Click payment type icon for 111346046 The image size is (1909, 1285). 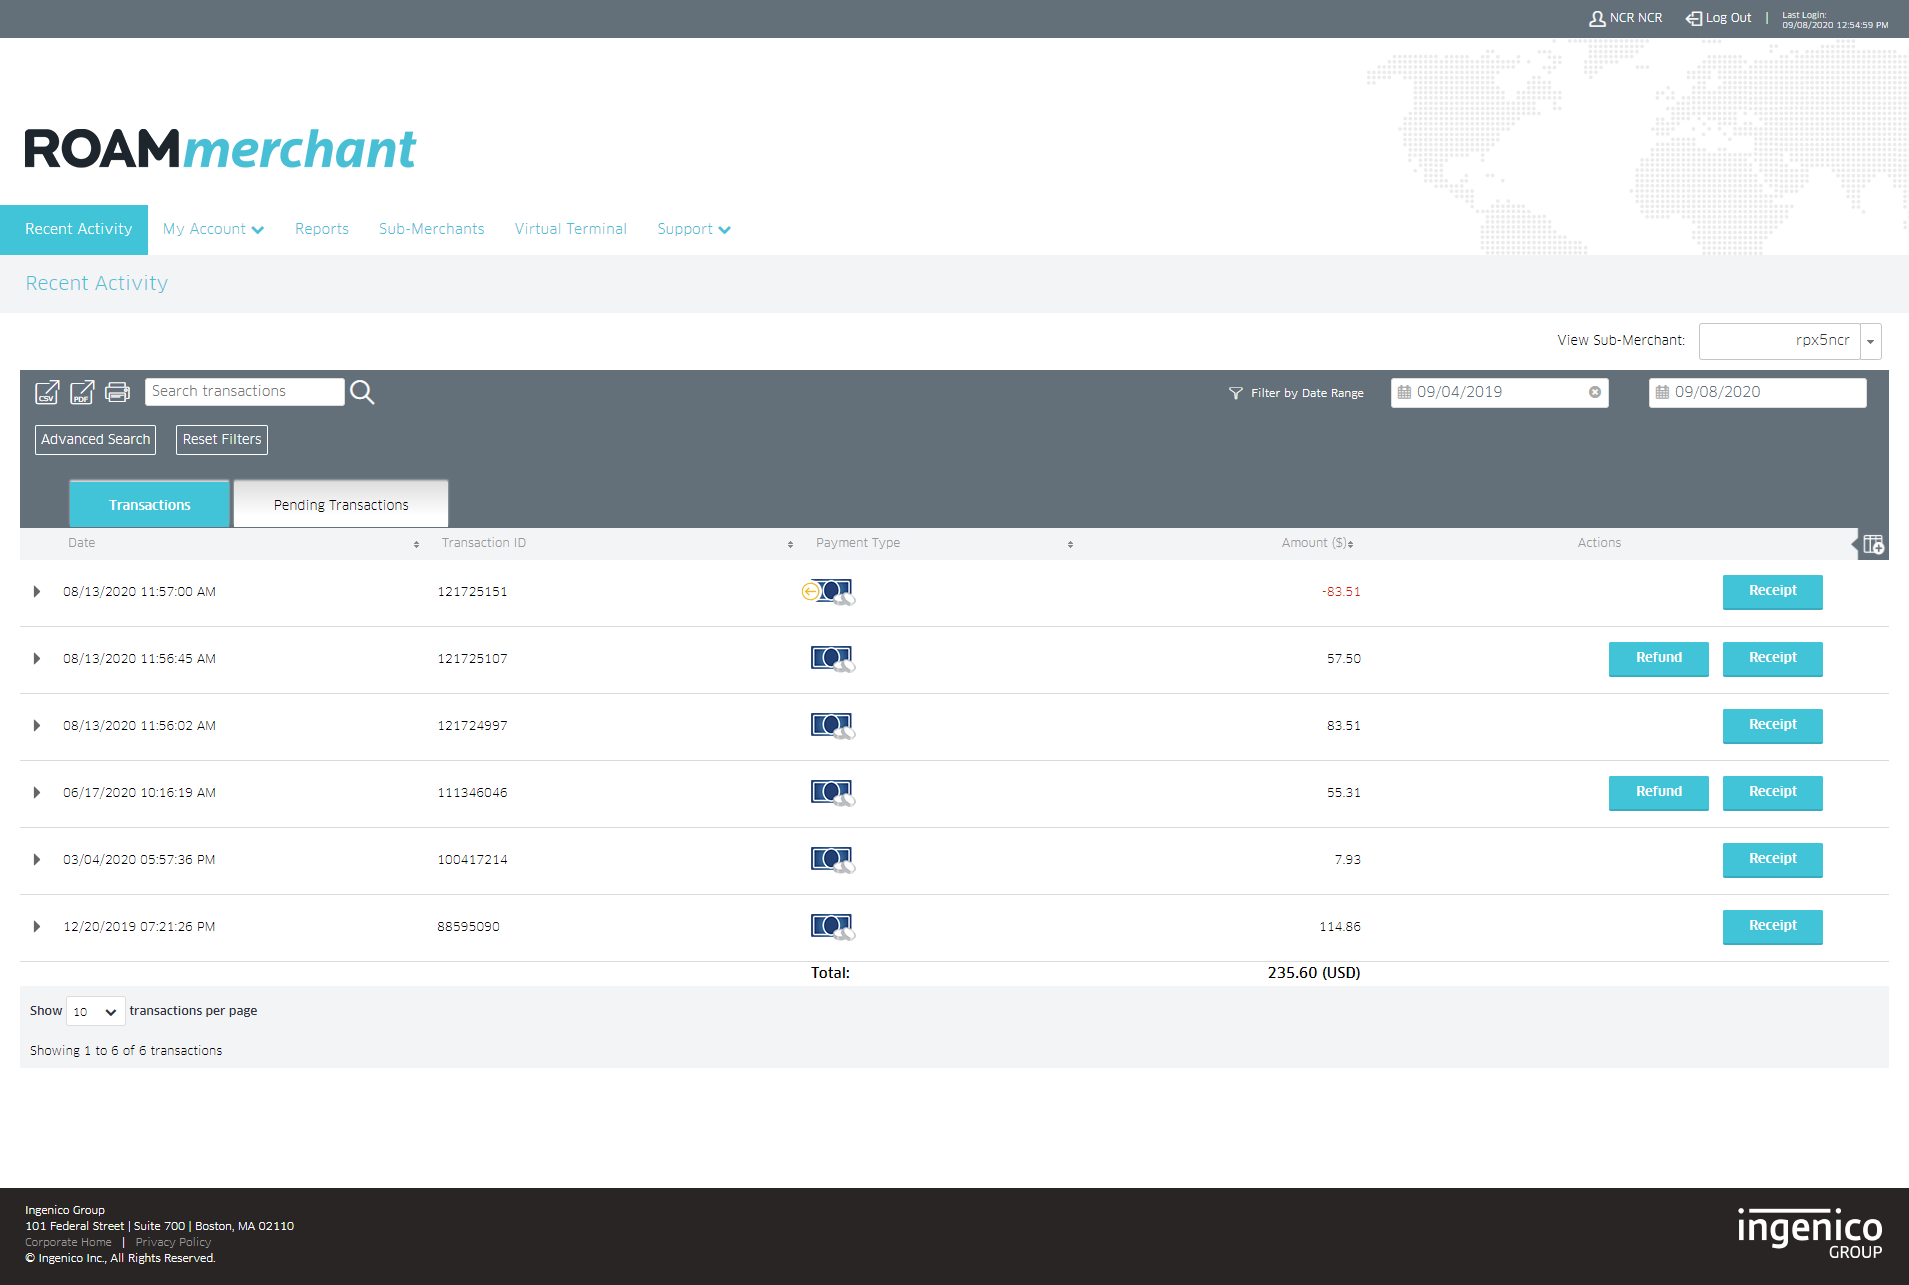click(832, 793)
